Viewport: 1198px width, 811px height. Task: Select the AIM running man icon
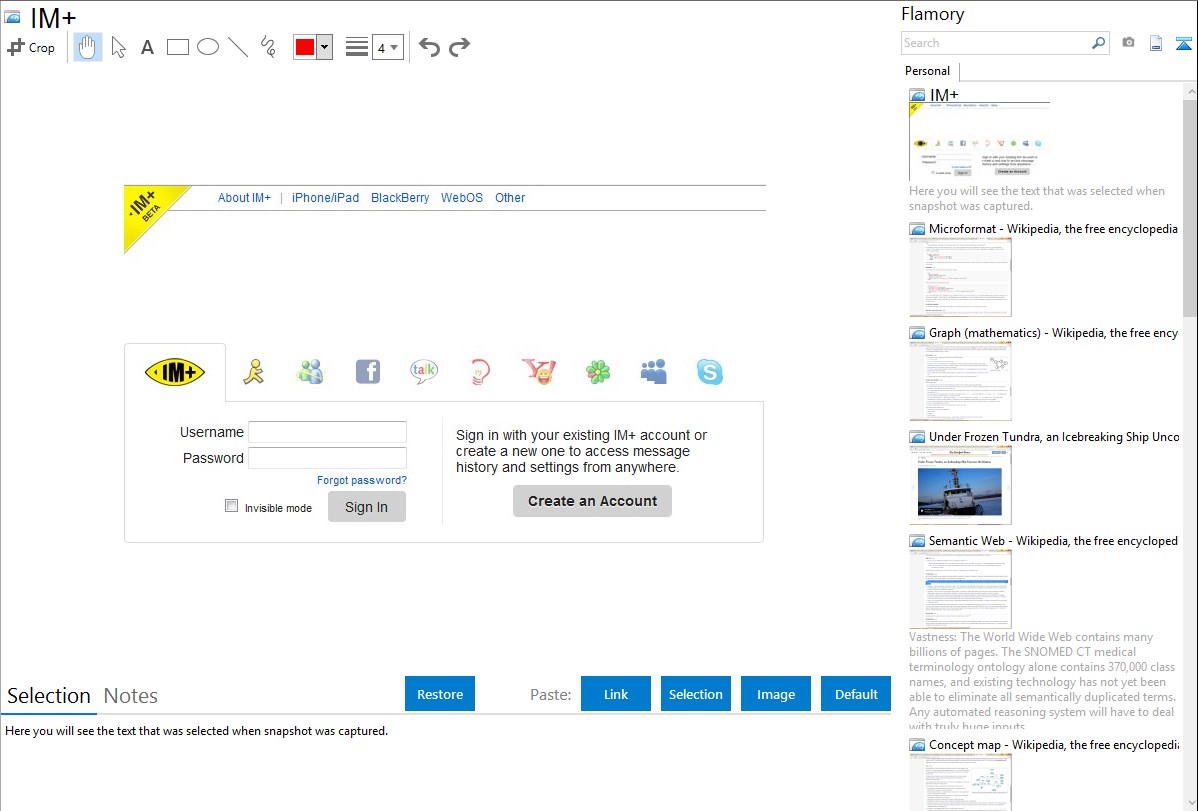[x=254, y=372]
